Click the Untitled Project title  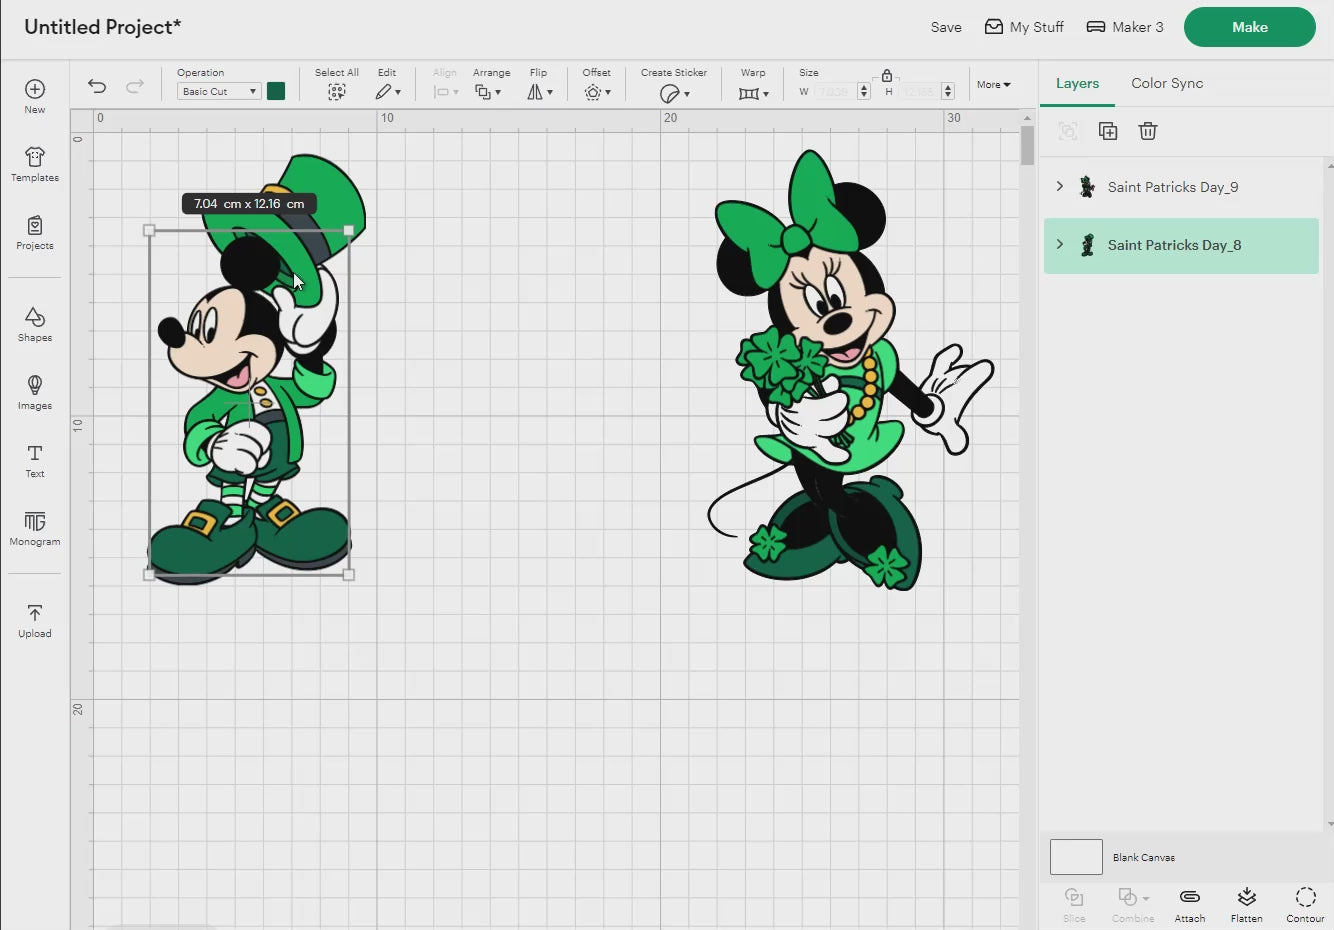[102, 27]
